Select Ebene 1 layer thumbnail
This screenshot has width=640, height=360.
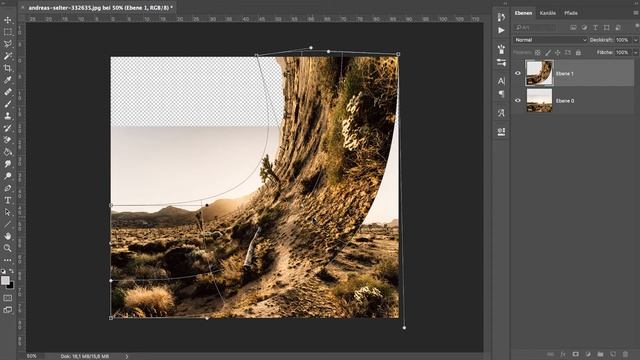pyautogui.click(x=539, y=73)
